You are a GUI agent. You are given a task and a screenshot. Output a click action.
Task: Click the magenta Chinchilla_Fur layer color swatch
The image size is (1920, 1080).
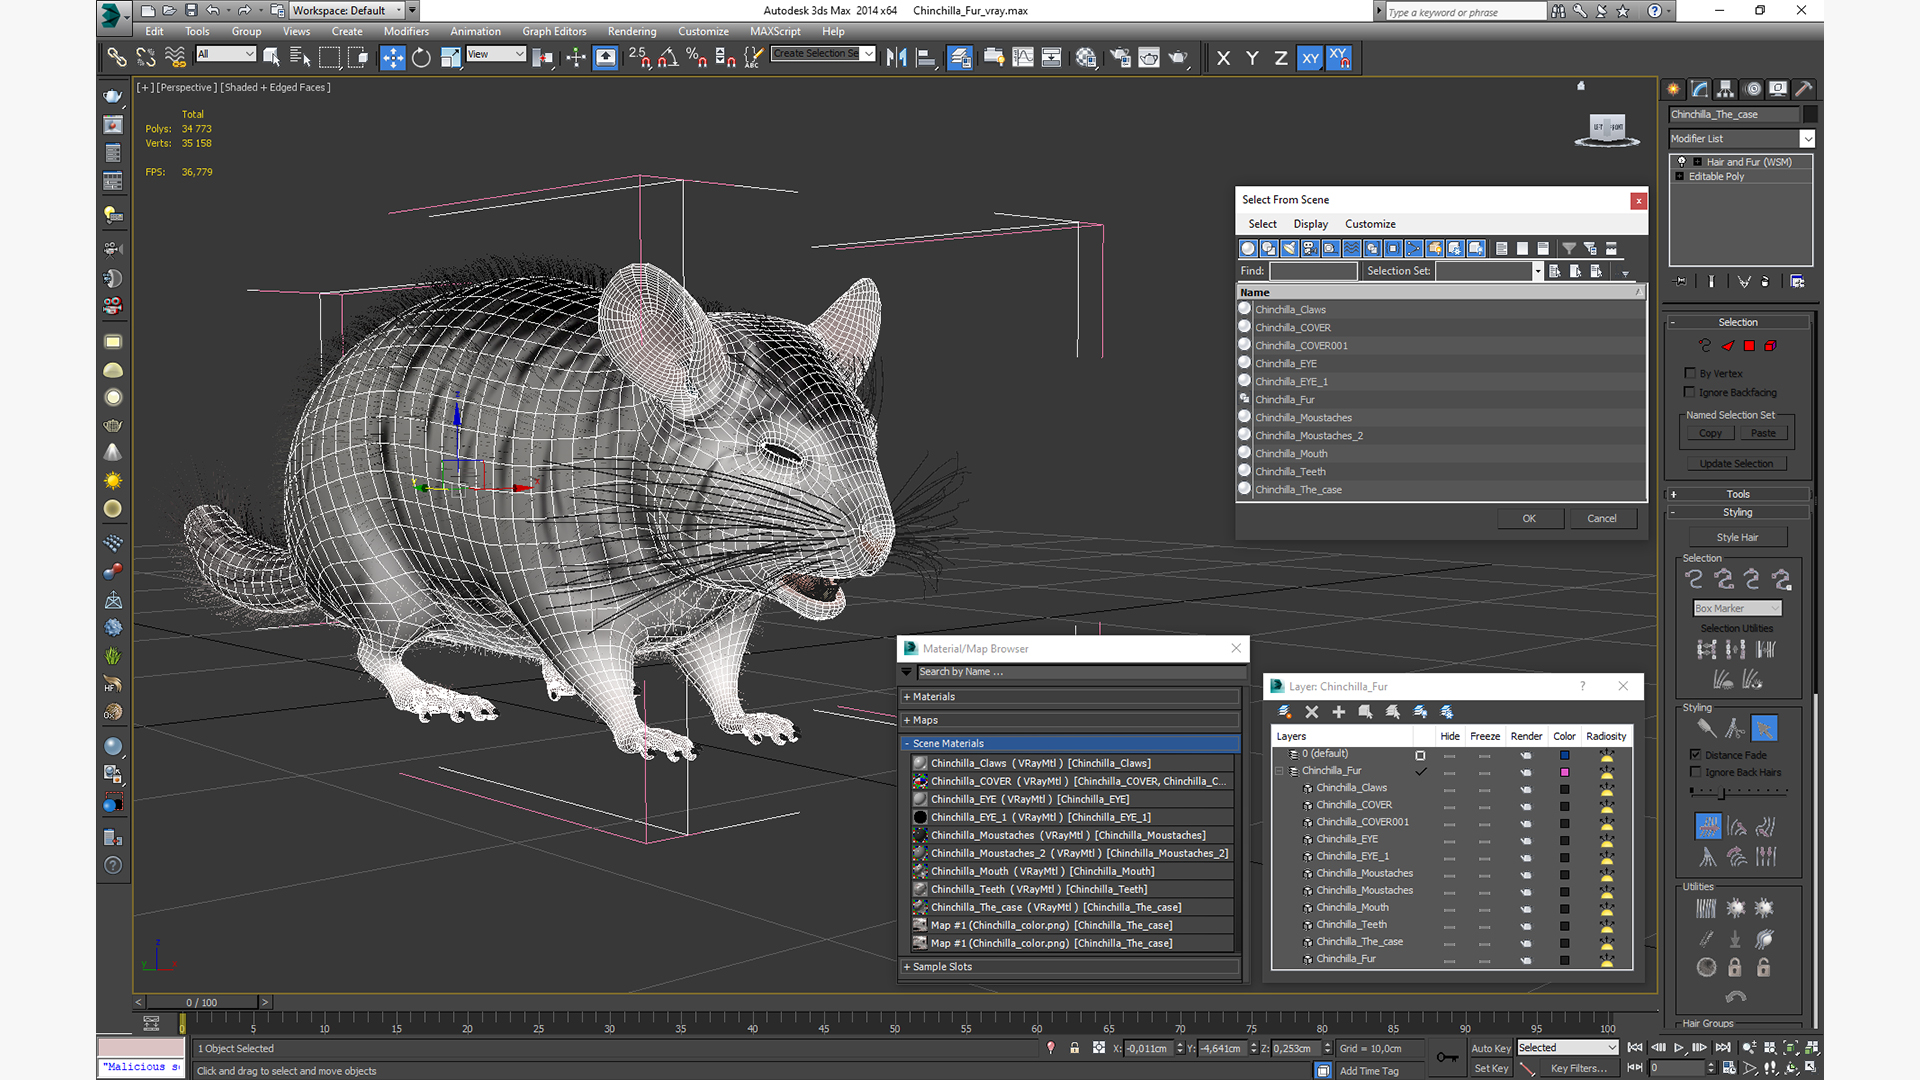(1564, 772)
